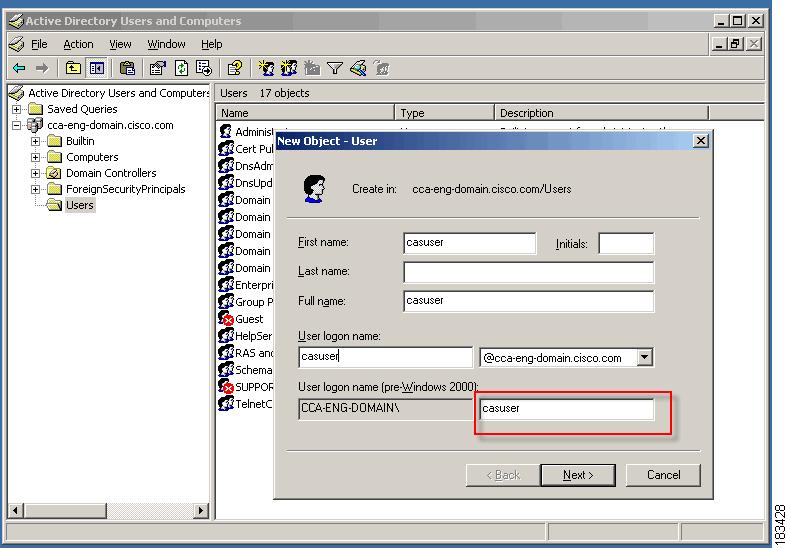The image size is (787, 548).
Task: Click the Help toolbar icon
Action: click(235, 68)
